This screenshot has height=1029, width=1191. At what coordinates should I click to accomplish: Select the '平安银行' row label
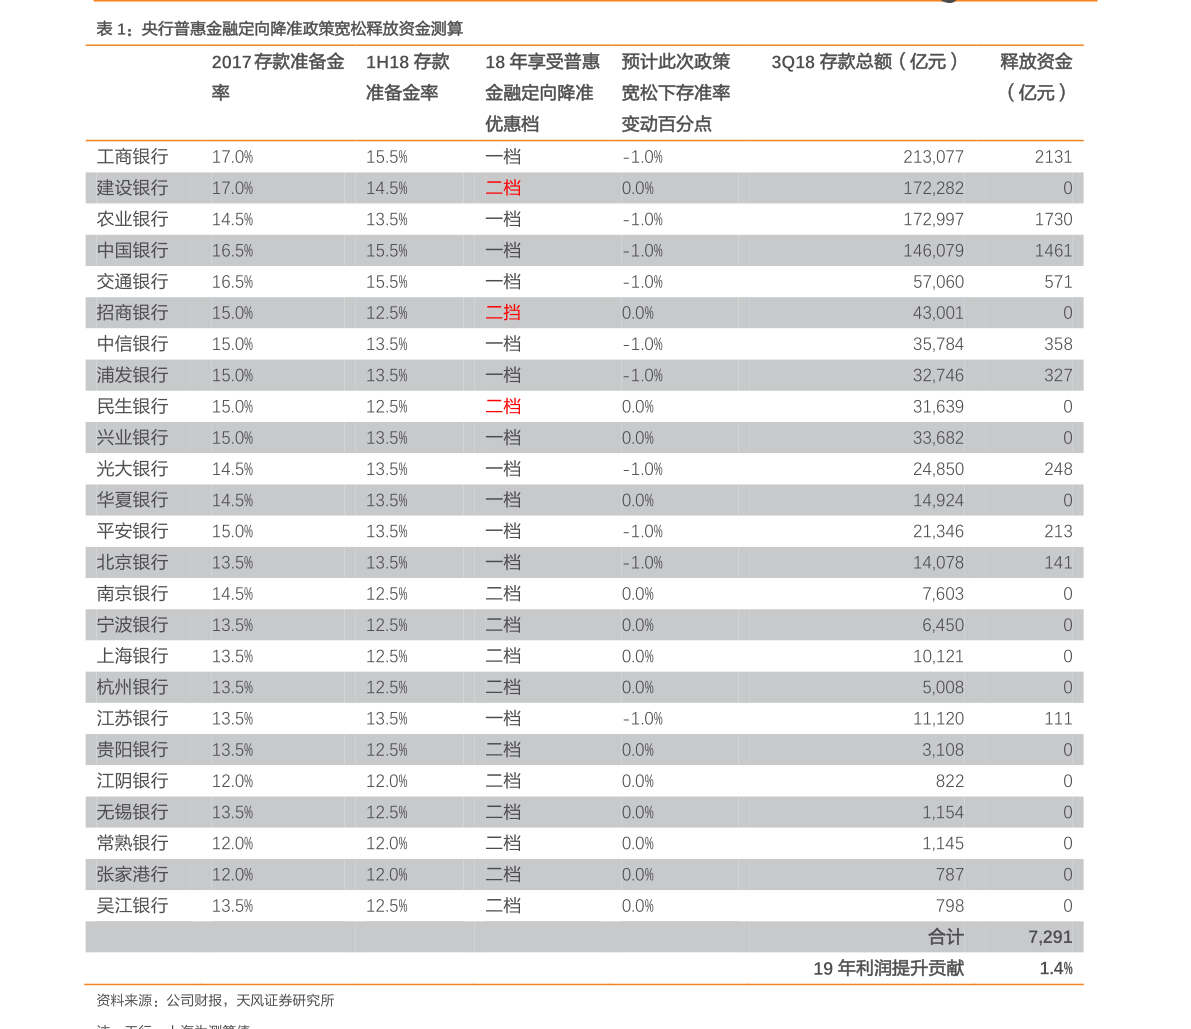132,531
